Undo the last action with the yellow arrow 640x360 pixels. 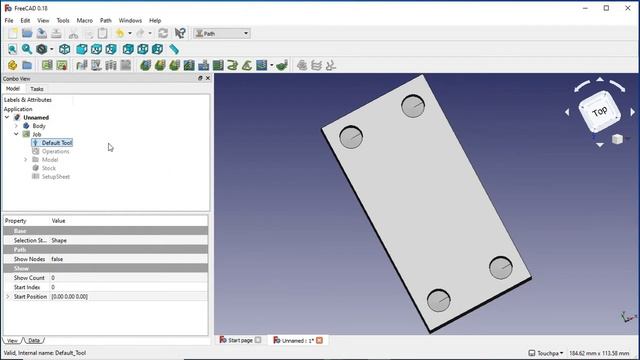click(120, 33)
